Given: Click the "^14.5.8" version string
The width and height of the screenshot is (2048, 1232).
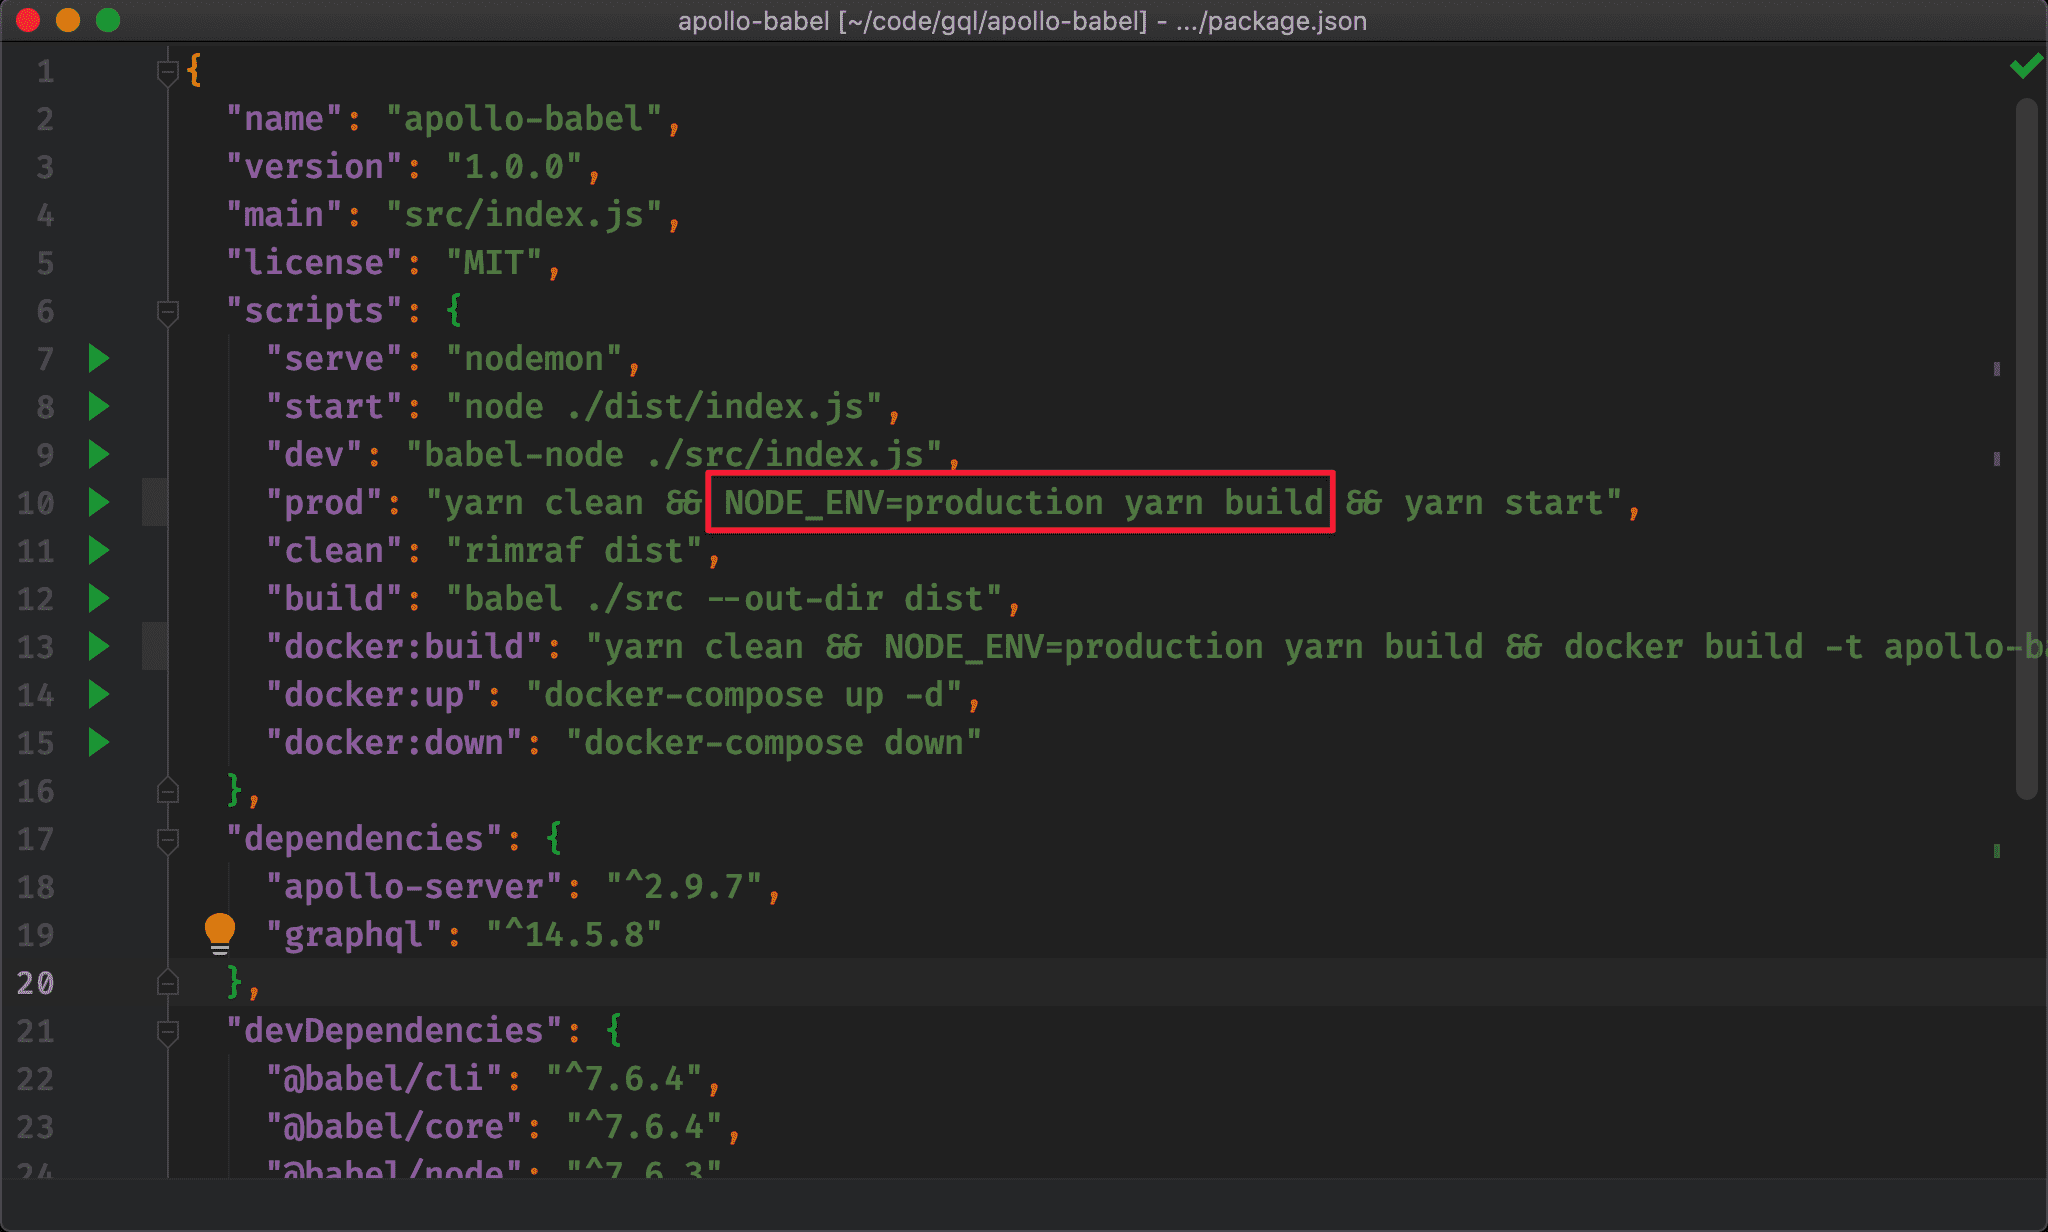Looking at the screenshot, I should 574,935.
